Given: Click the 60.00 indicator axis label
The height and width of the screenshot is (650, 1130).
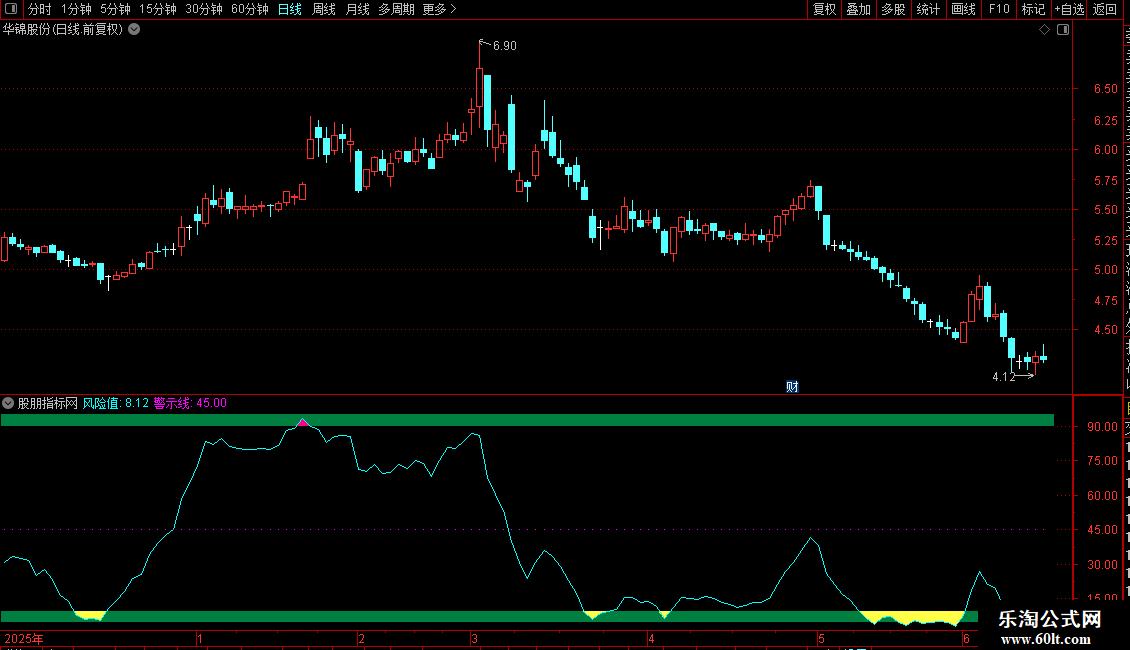Looking at the screenshot, I should pyautogui.click(x=1103, y=496).
